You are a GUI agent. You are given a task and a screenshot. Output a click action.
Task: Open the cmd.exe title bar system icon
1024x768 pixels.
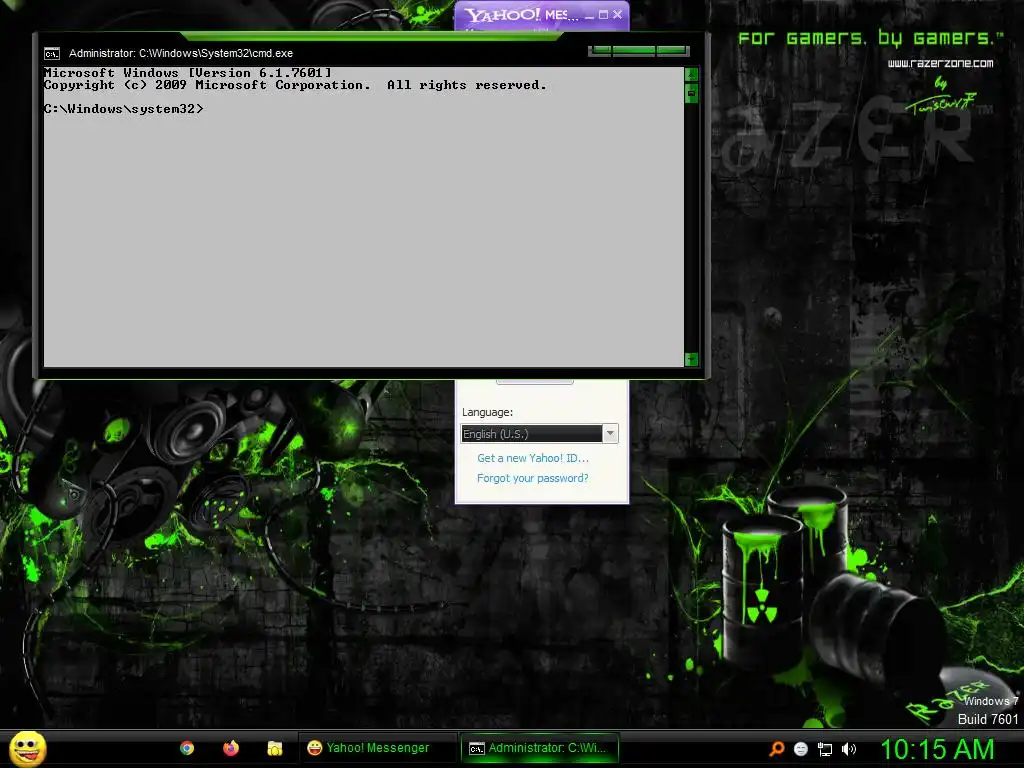pos(52,54)
